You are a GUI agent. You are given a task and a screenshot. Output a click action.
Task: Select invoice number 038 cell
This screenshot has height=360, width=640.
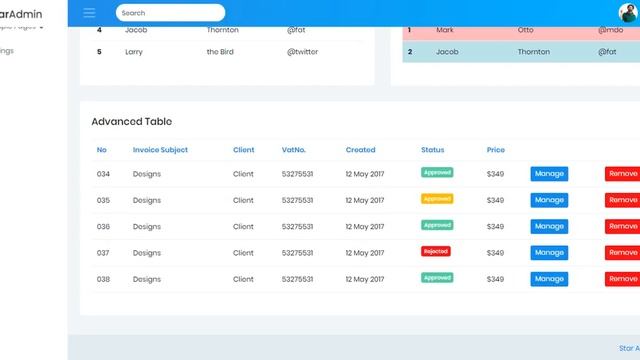103,279
